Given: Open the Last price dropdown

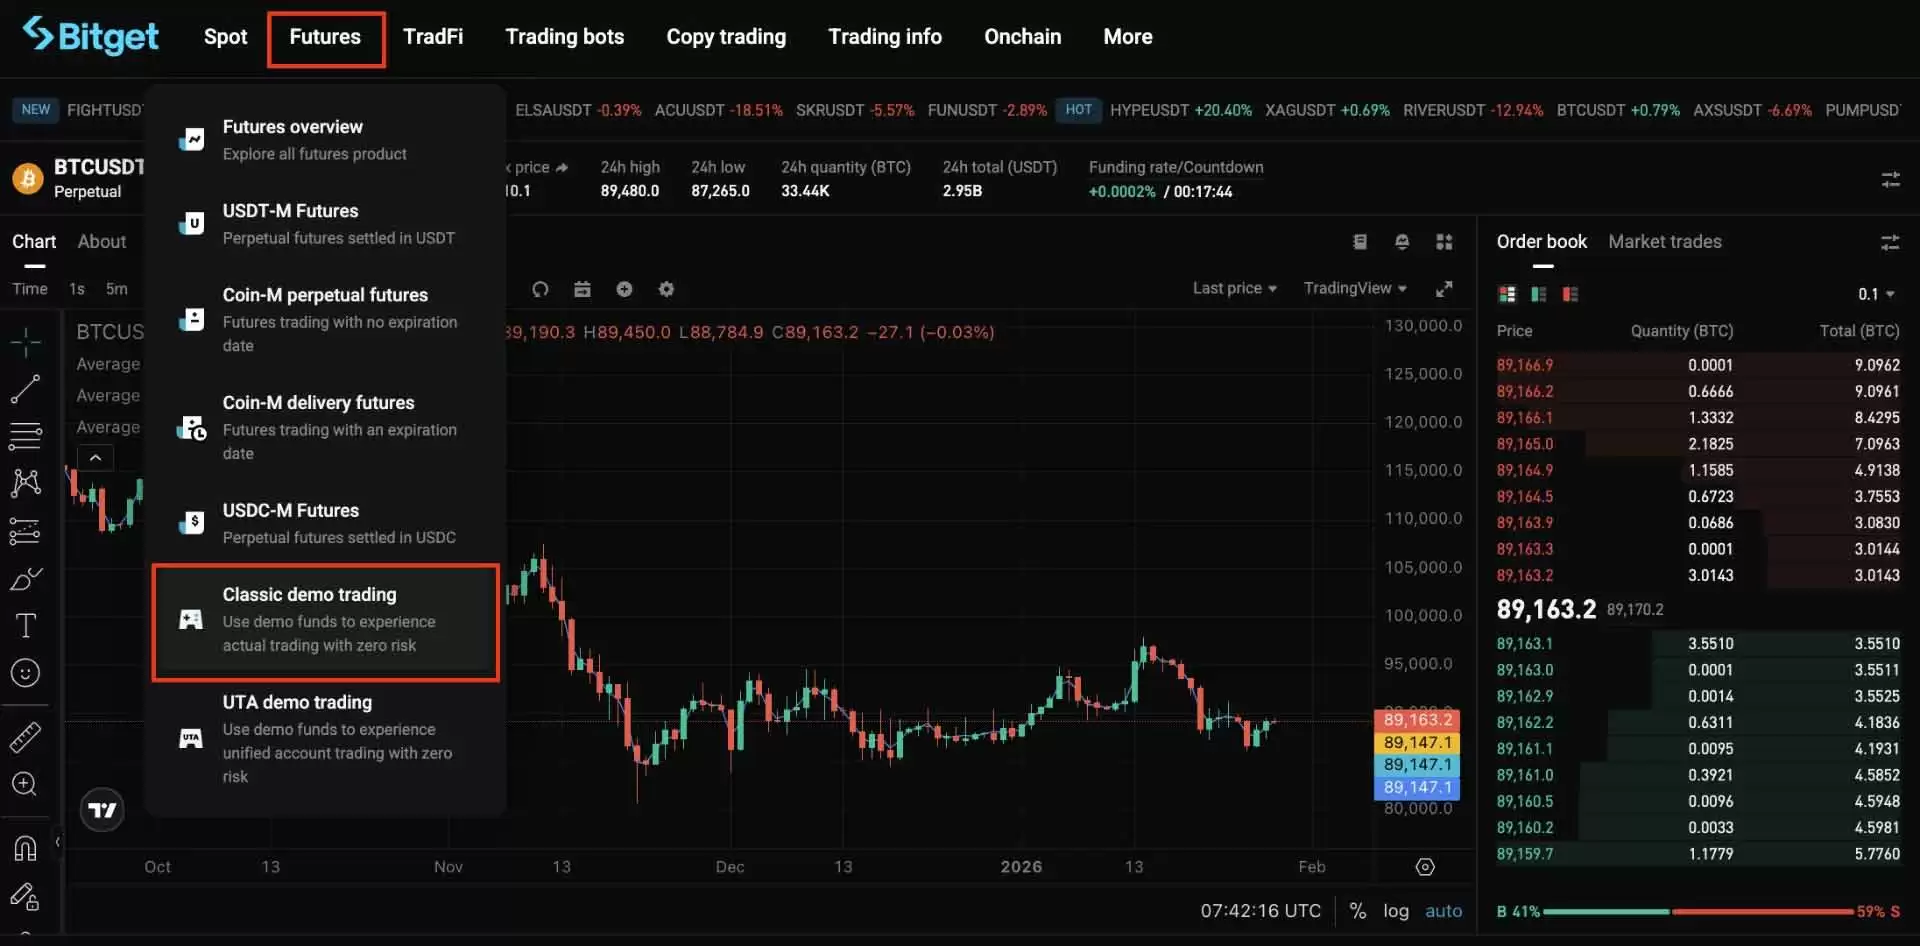Looking at the screenshot, I should coord(1234,288).
